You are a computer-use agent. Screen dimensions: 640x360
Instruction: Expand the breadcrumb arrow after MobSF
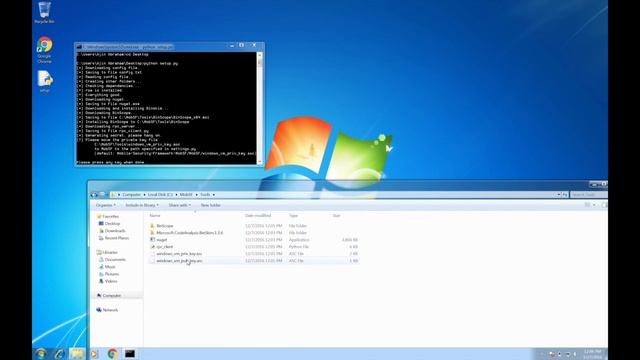pyautogui.click(x=196, y=195)
